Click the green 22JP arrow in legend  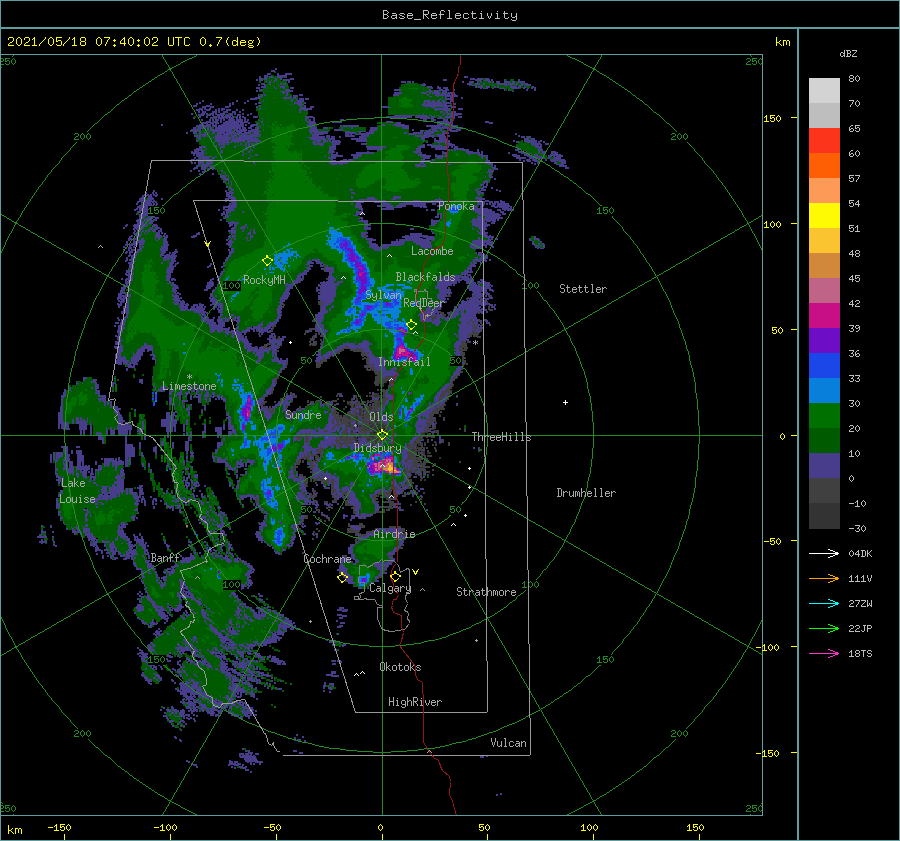pos(824,629)
